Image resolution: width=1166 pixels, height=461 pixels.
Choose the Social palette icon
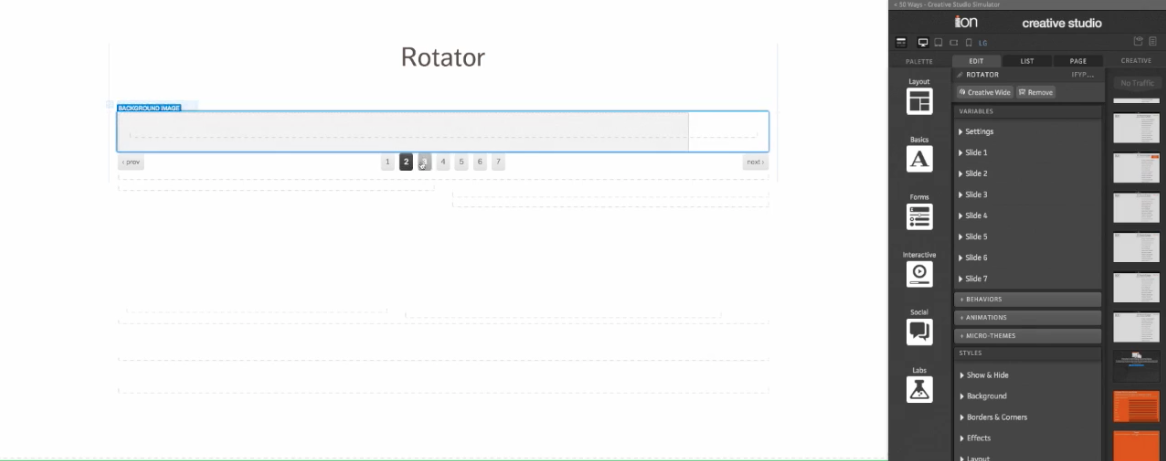(x=919, y=331)
